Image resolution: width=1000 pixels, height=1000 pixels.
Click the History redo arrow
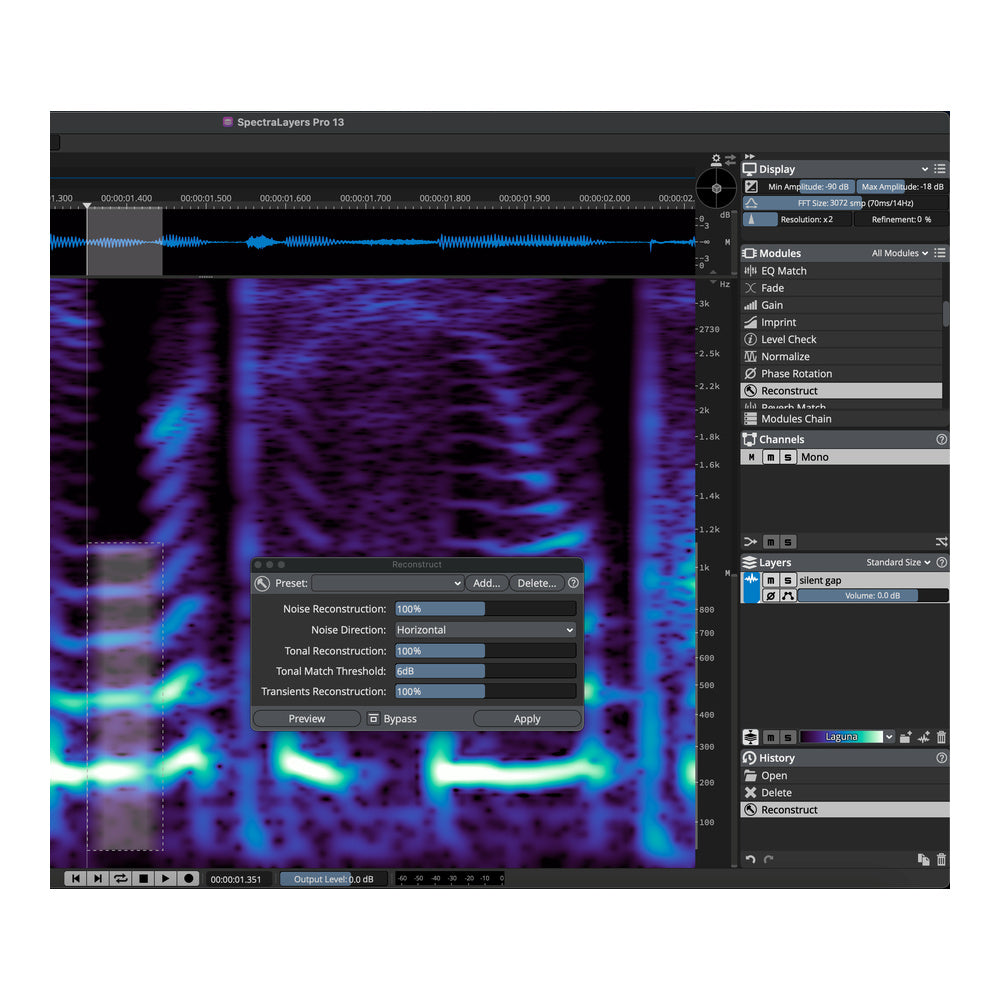pos(768,860)
